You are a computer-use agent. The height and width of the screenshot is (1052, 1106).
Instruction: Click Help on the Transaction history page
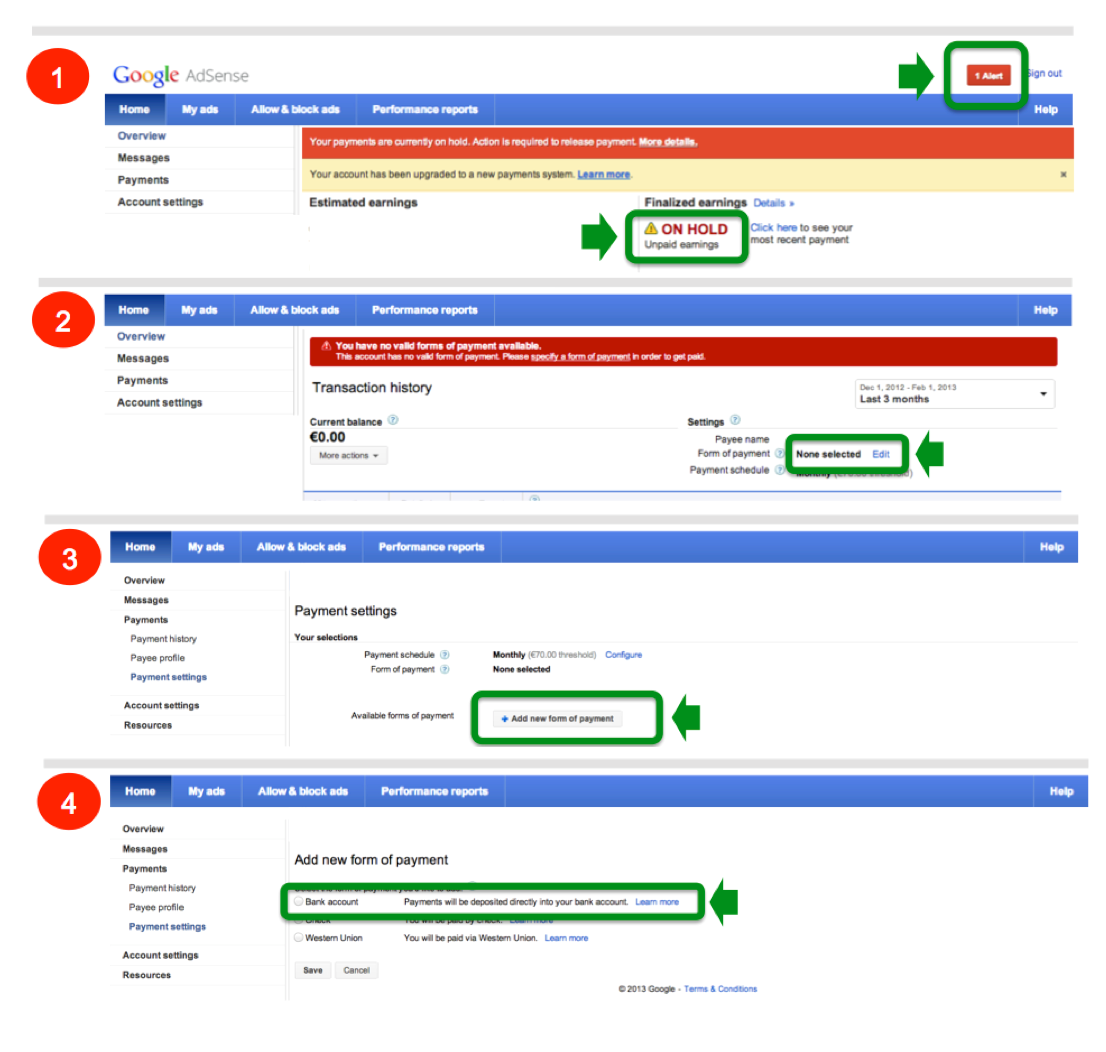coord(1045,310)
